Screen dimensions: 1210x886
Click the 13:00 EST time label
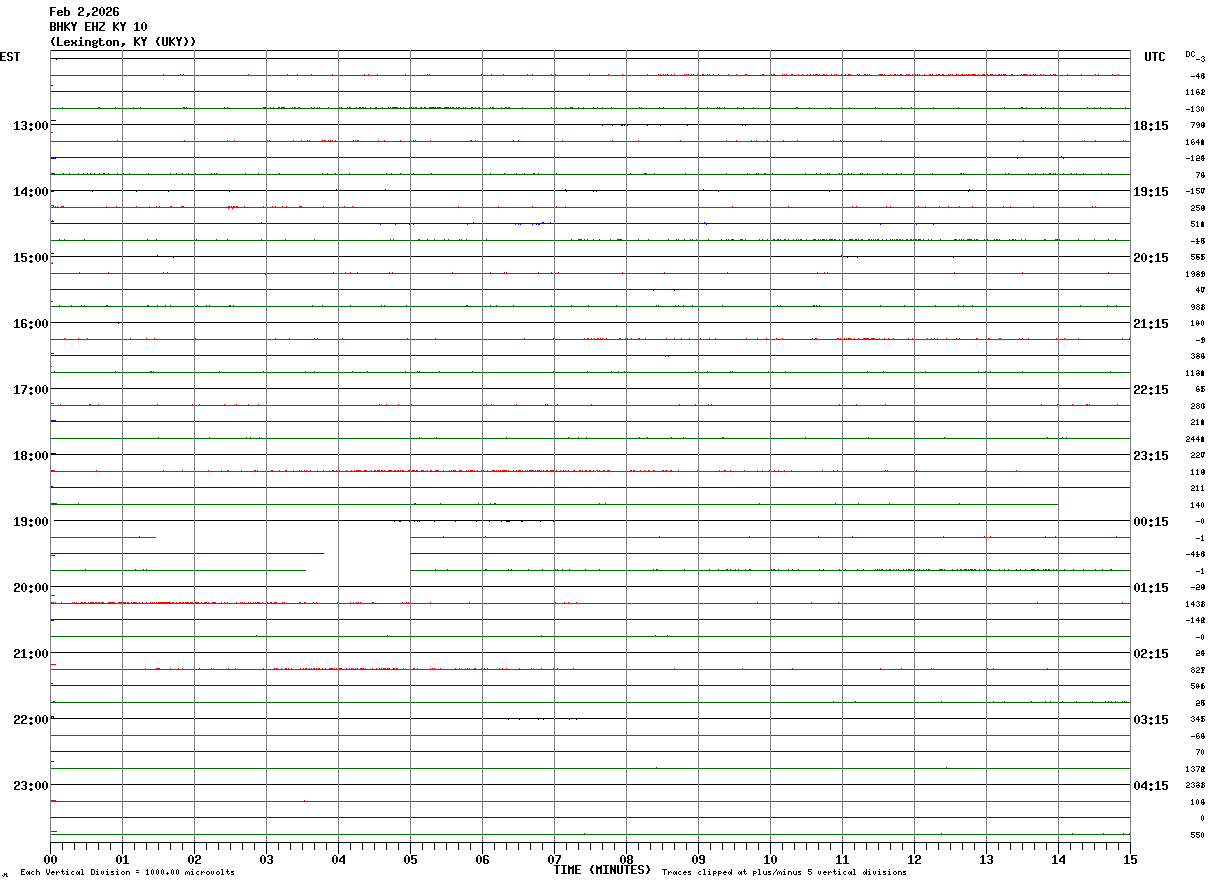(30, 125)
